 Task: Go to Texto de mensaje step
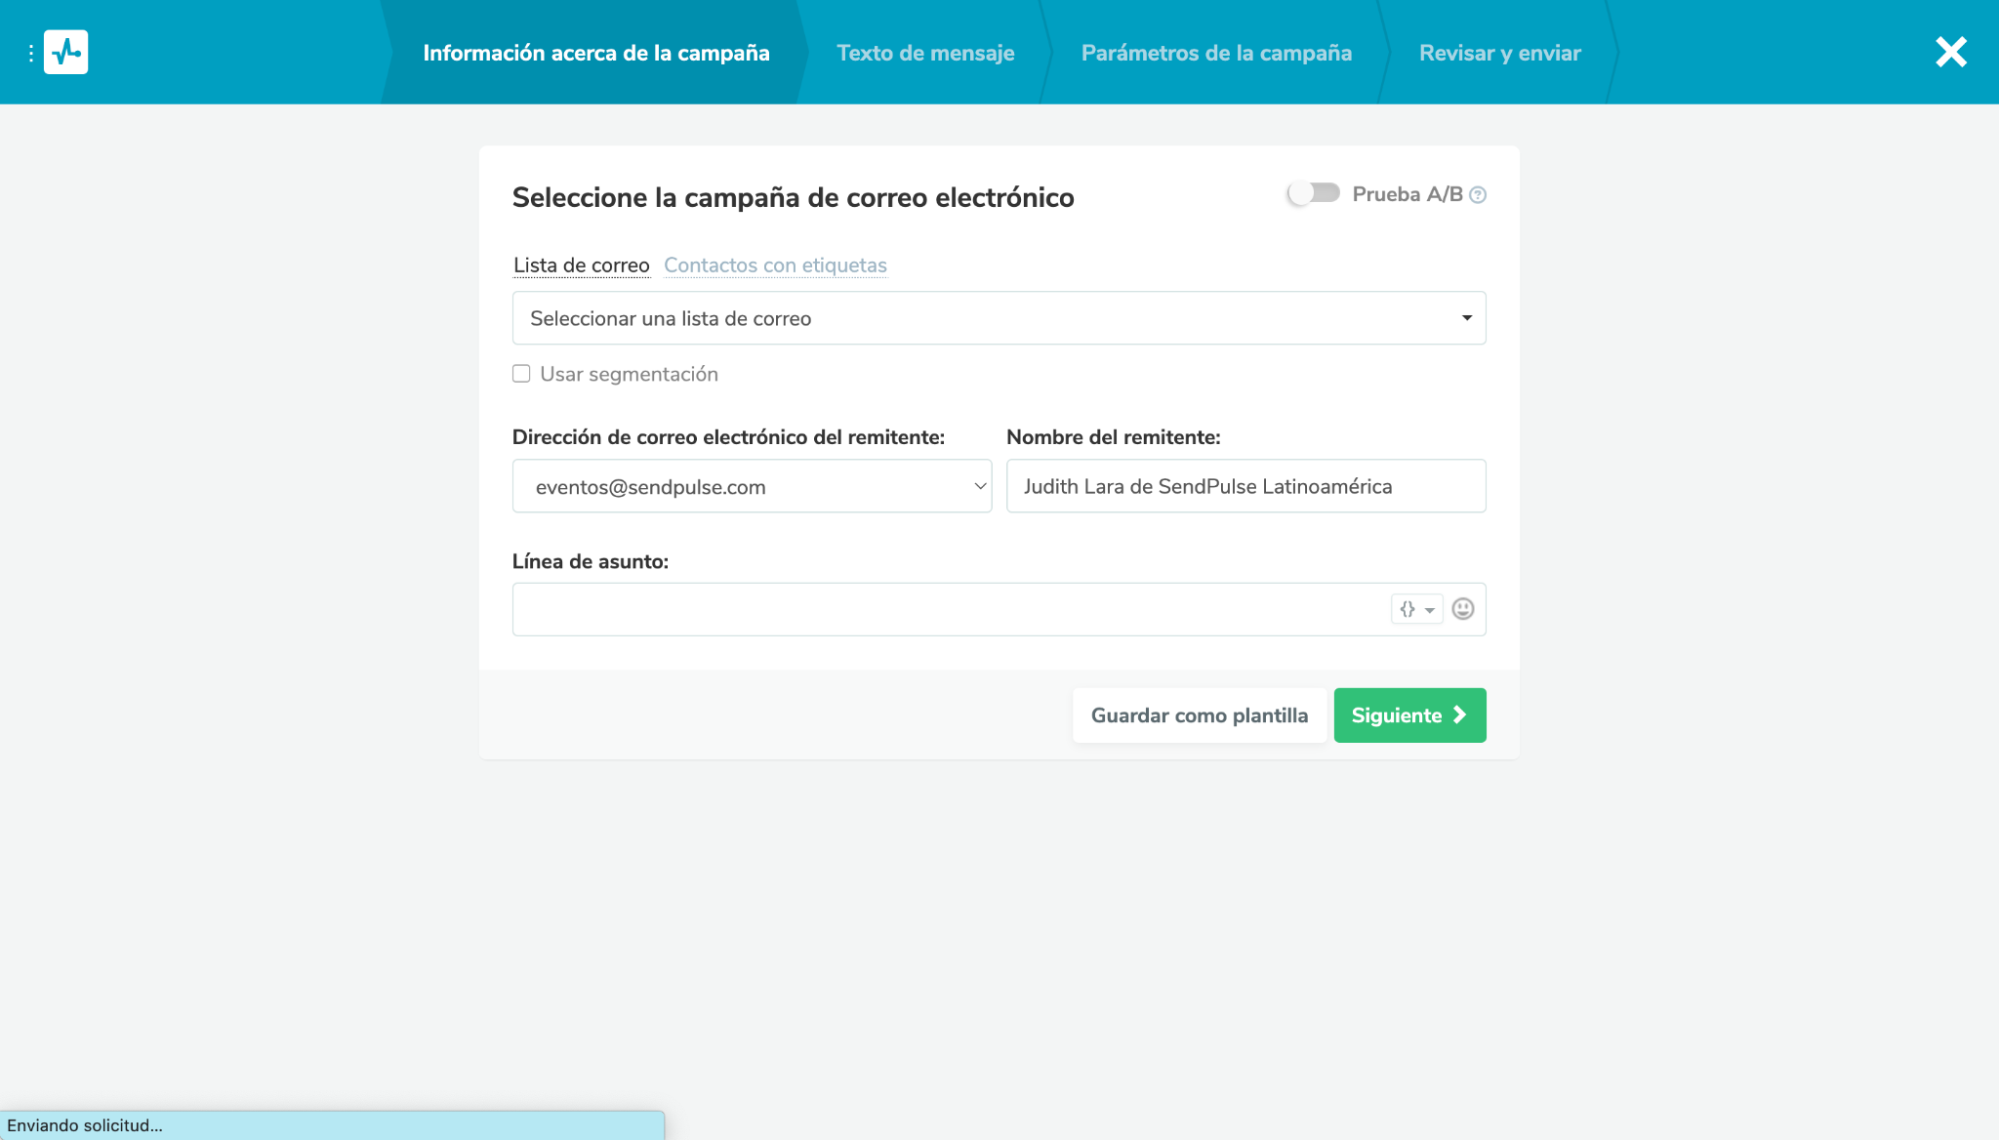point(925,53)
